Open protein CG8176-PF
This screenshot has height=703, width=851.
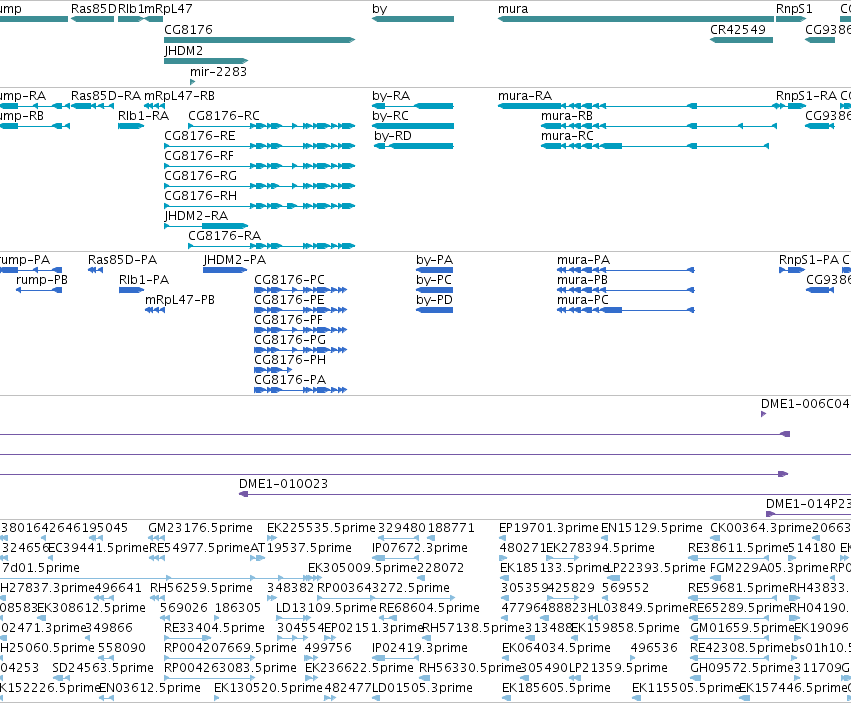point(301,330)
